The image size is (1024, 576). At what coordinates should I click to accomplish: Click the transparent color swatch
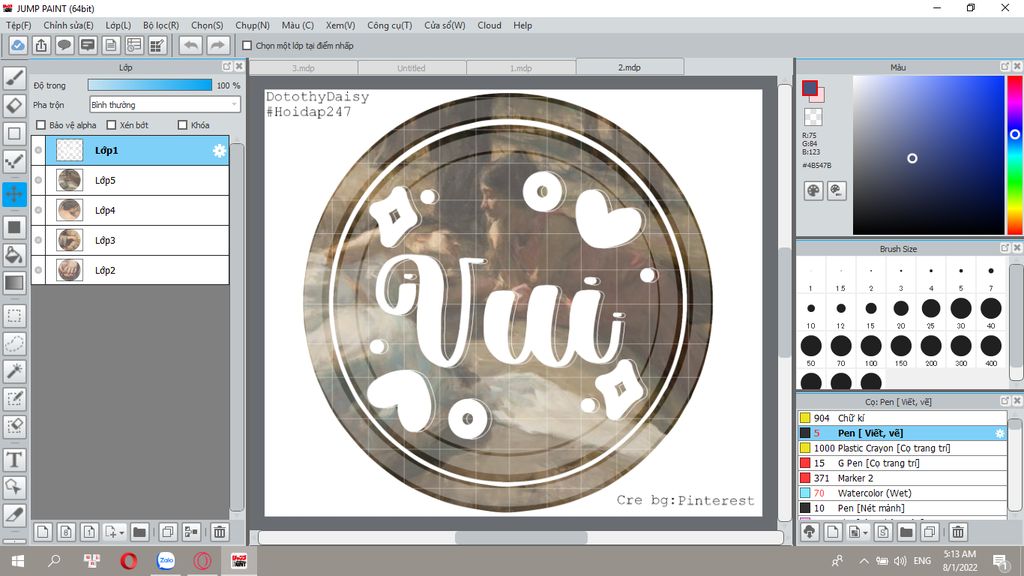point(813,117)
